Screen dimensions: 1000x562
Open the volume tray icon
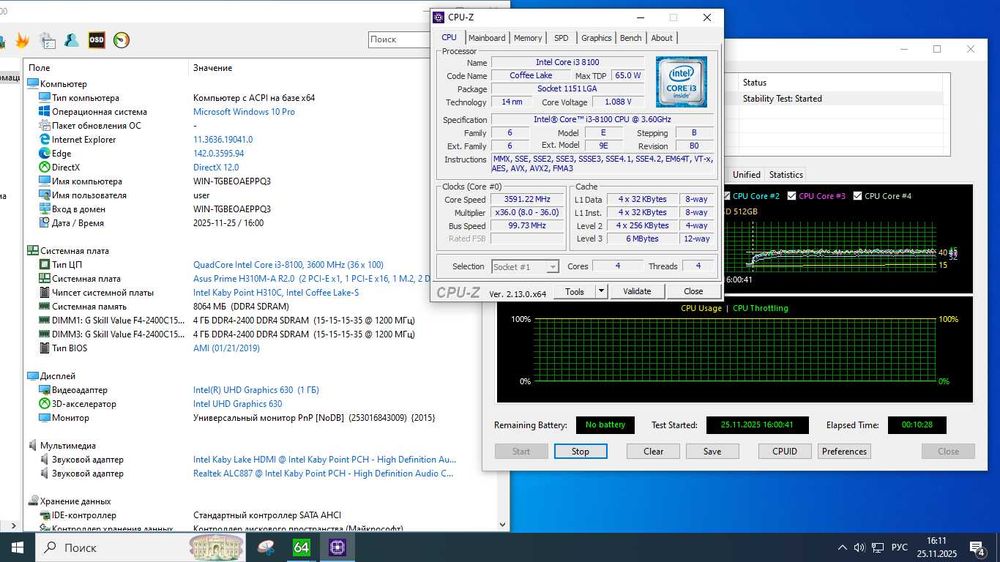click(859, 547)
